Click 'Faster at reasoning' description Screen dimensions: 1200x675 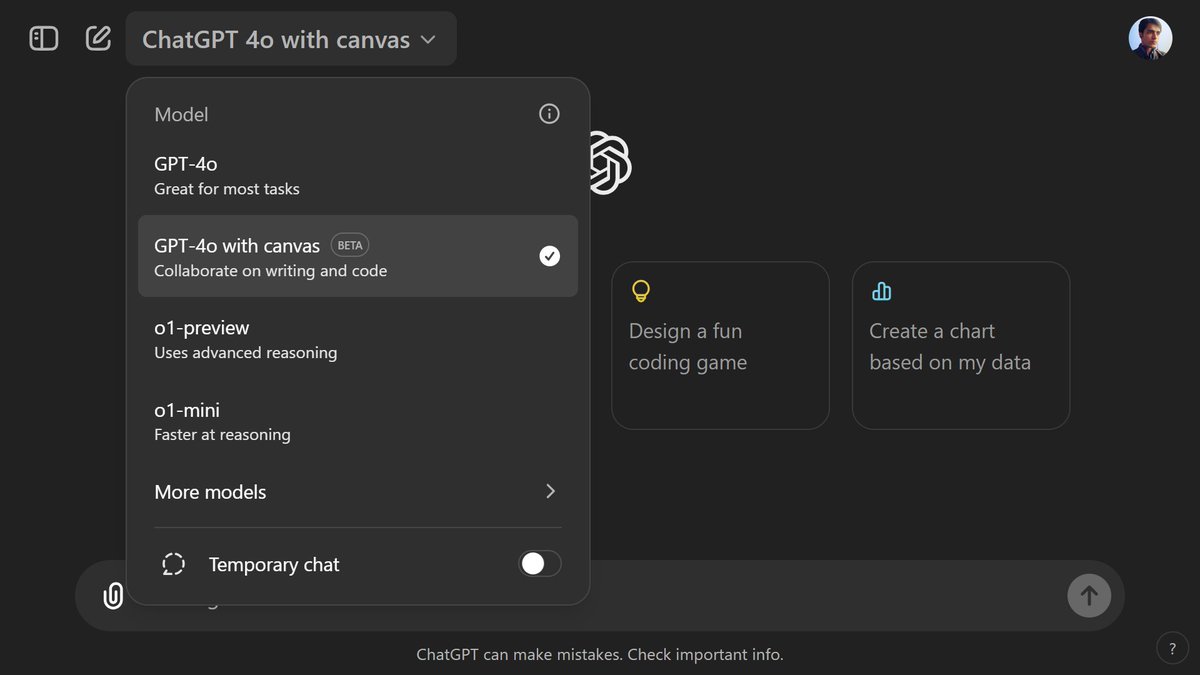click(x=222, y=435)
